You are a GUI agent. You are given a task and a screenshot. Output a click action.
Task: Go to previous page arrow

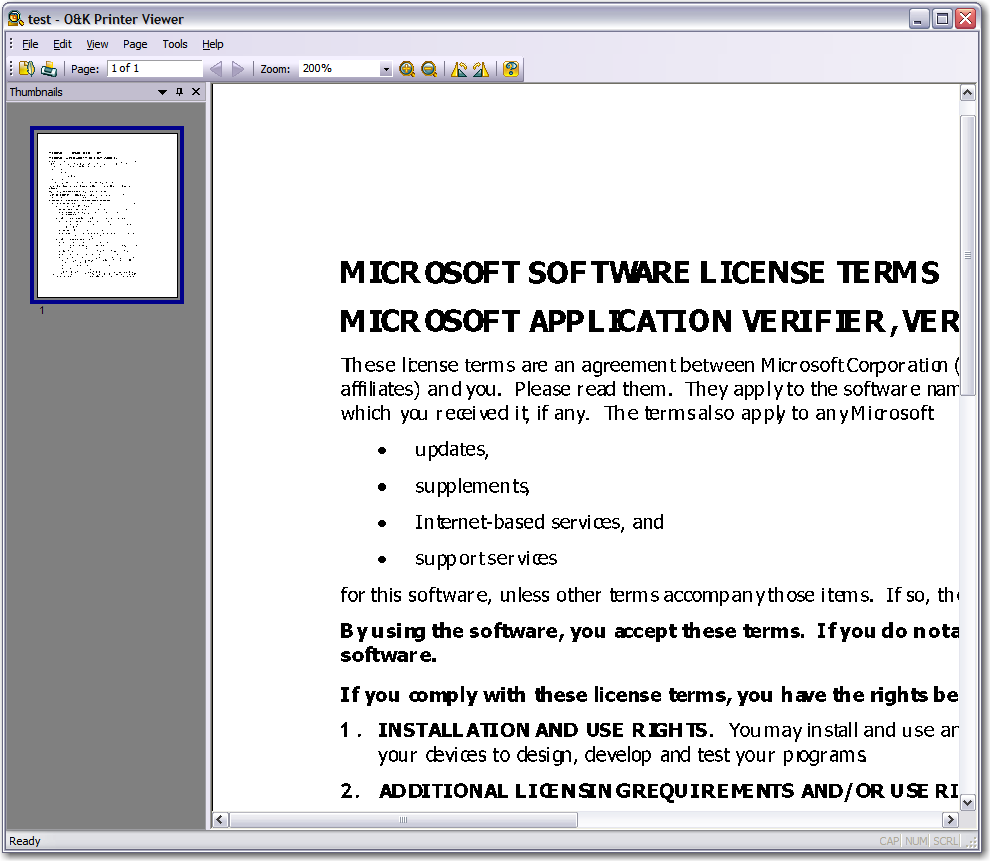[215, 69]
